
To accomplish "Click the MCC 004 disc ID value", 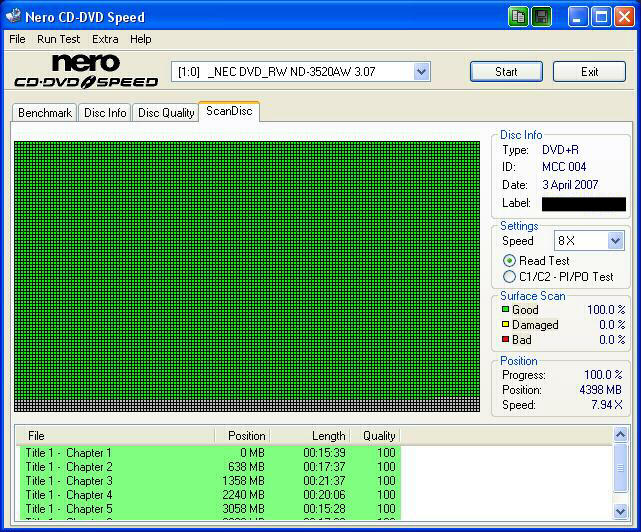I will pos(564,167).
